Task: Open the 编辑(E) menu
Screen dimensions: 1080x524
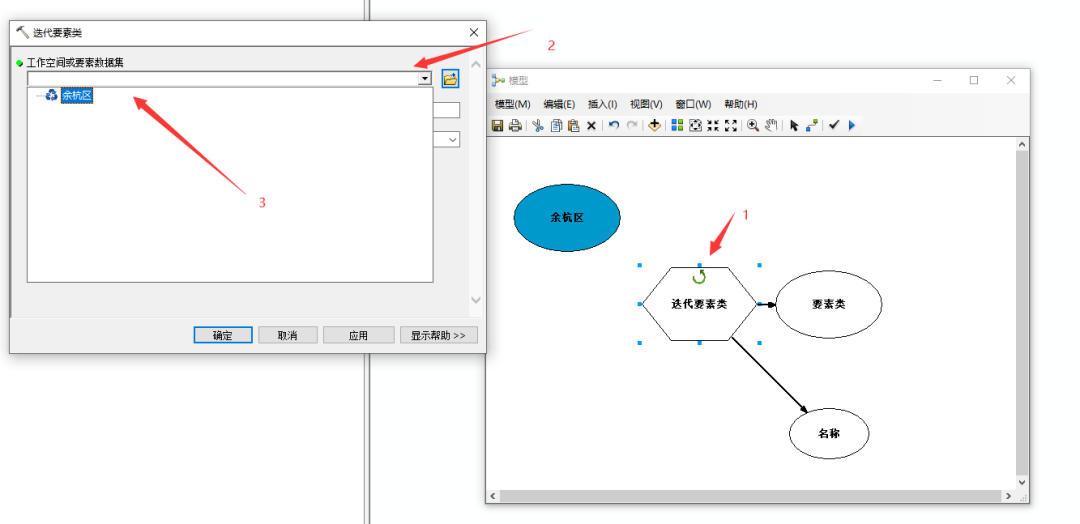Action: [x=559, y=105]
